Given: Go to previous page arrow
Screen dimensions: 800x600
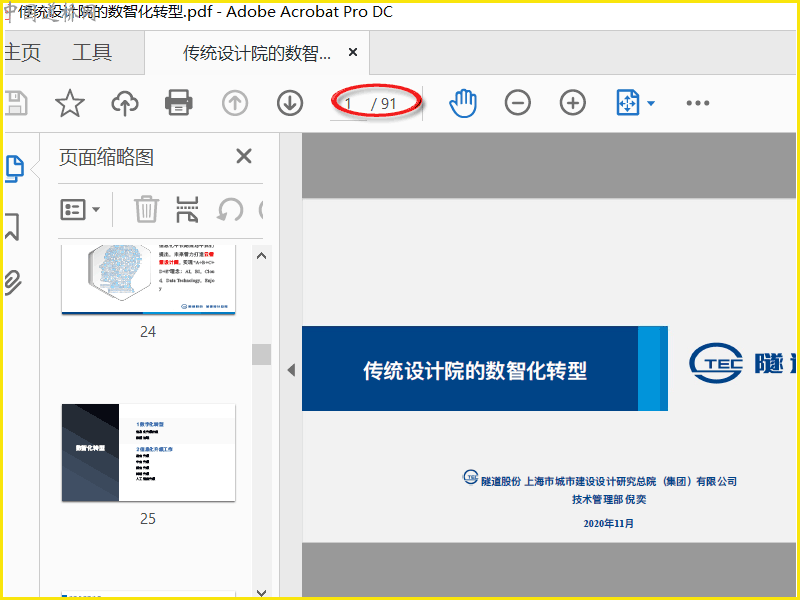Looking at the screenshot, I should click(235, 103).
